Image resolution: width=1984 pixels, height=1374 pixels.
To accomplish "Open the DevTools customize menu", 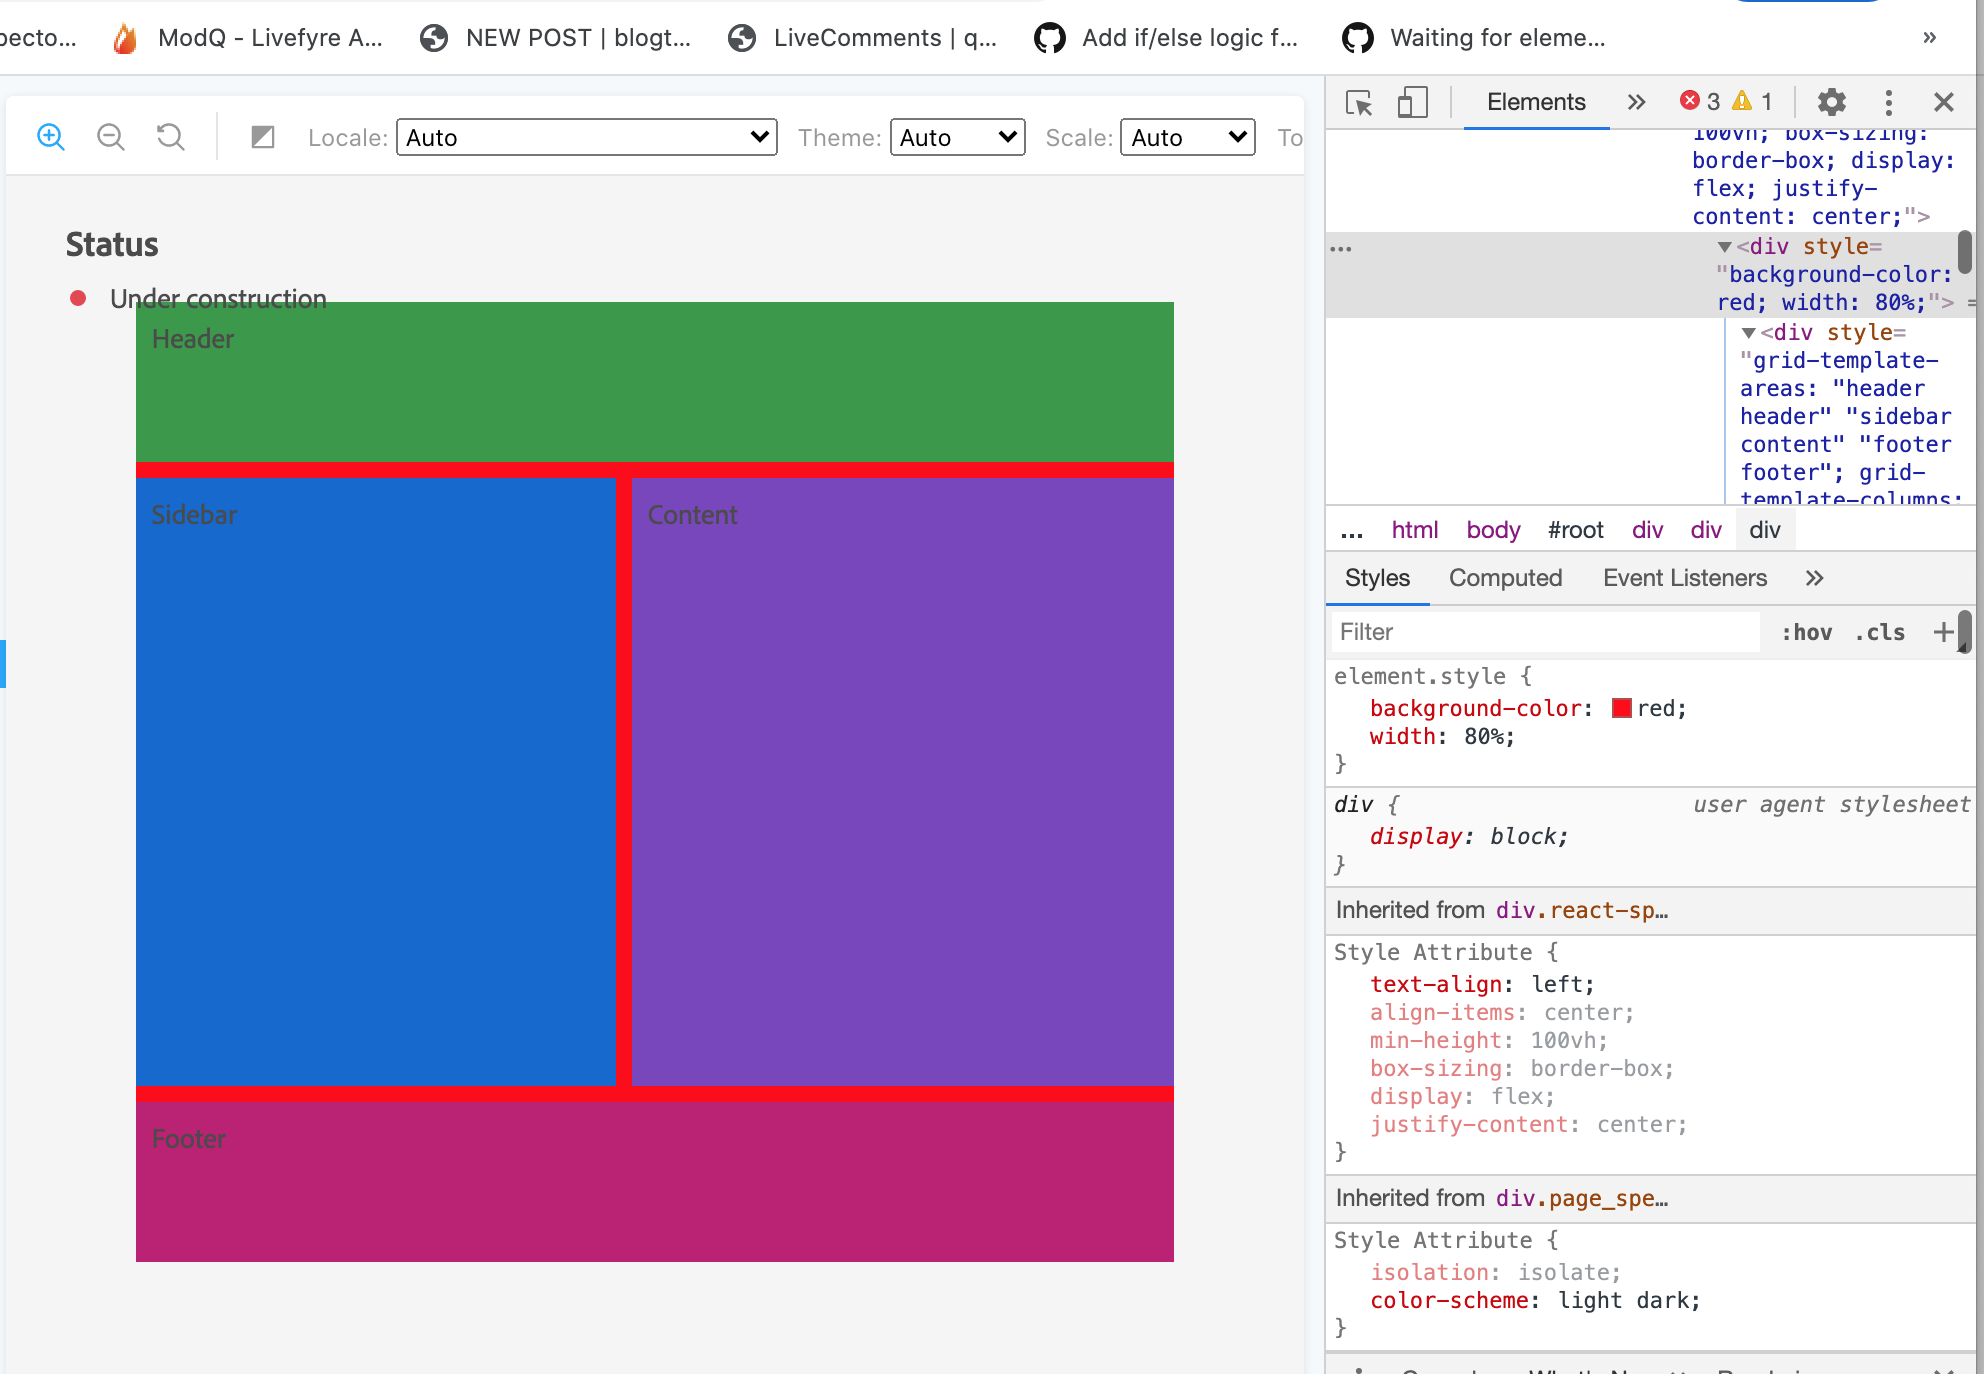I will click(1888, 102).
